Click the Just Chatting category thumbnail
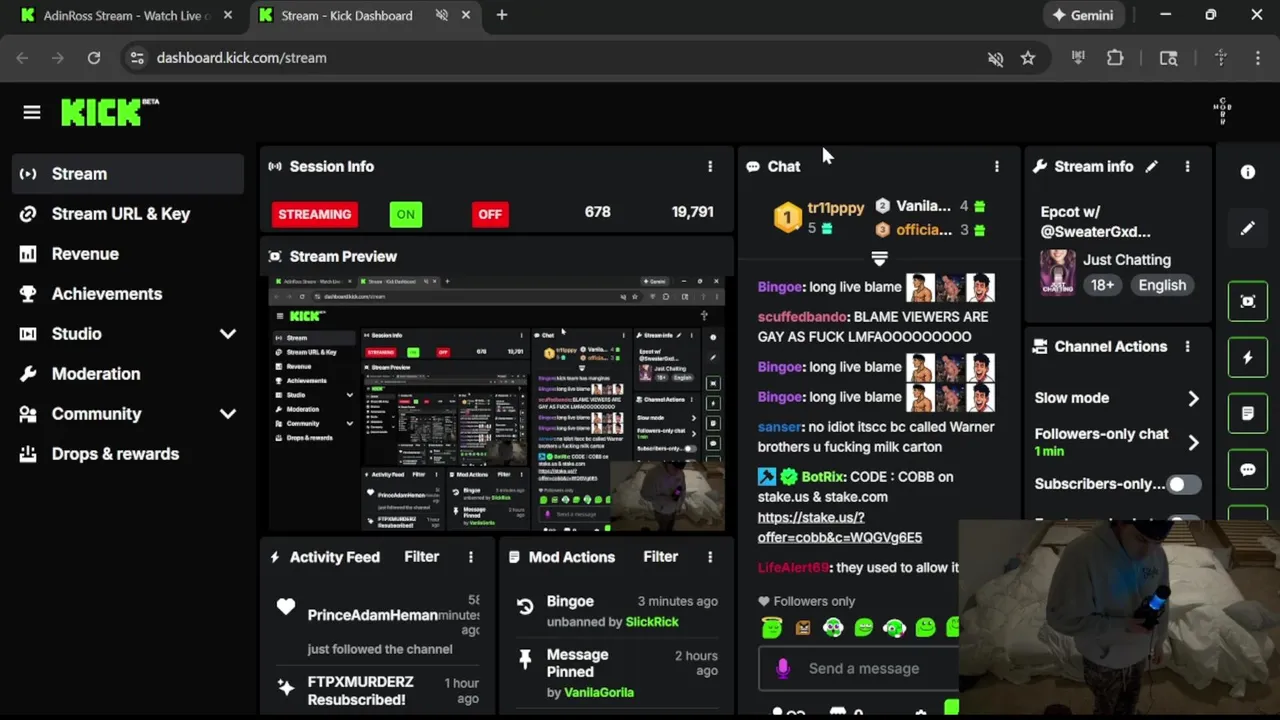The height and width of the screenshot is (720, 1280). (1058, 272)
